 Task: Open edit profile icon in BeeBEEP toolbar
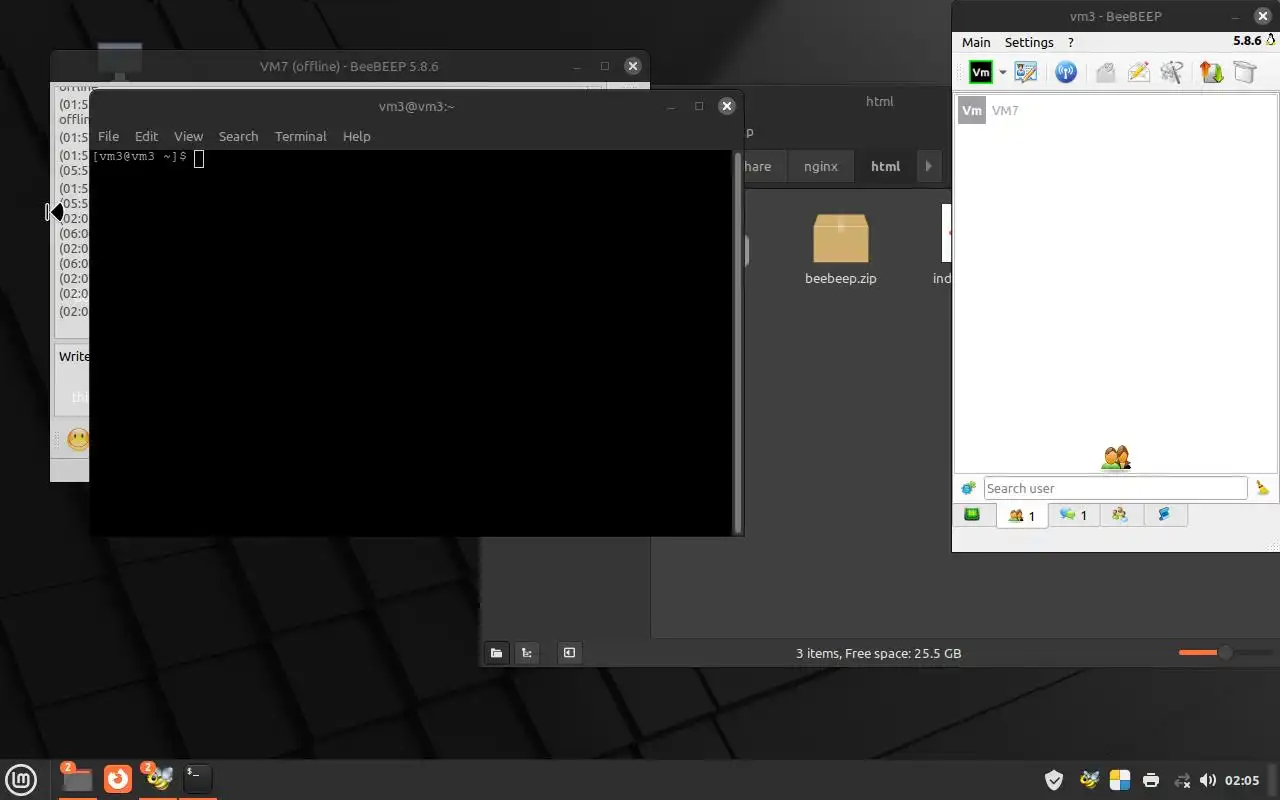[1026, 72]
